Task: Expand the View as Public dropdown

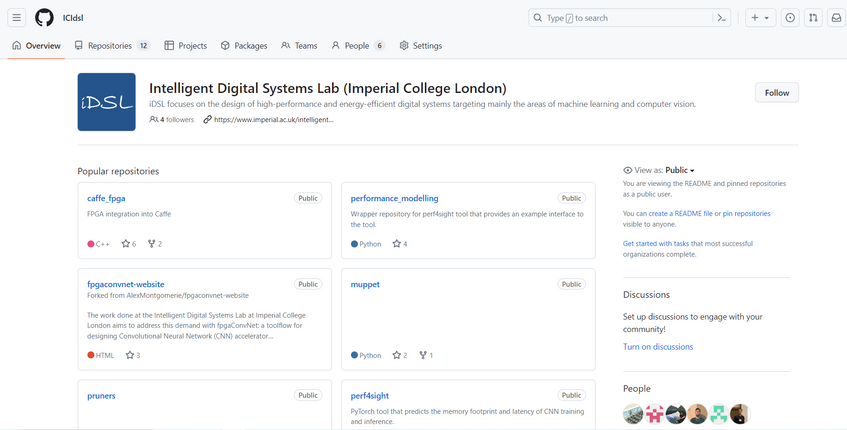Action: point(679,170)
